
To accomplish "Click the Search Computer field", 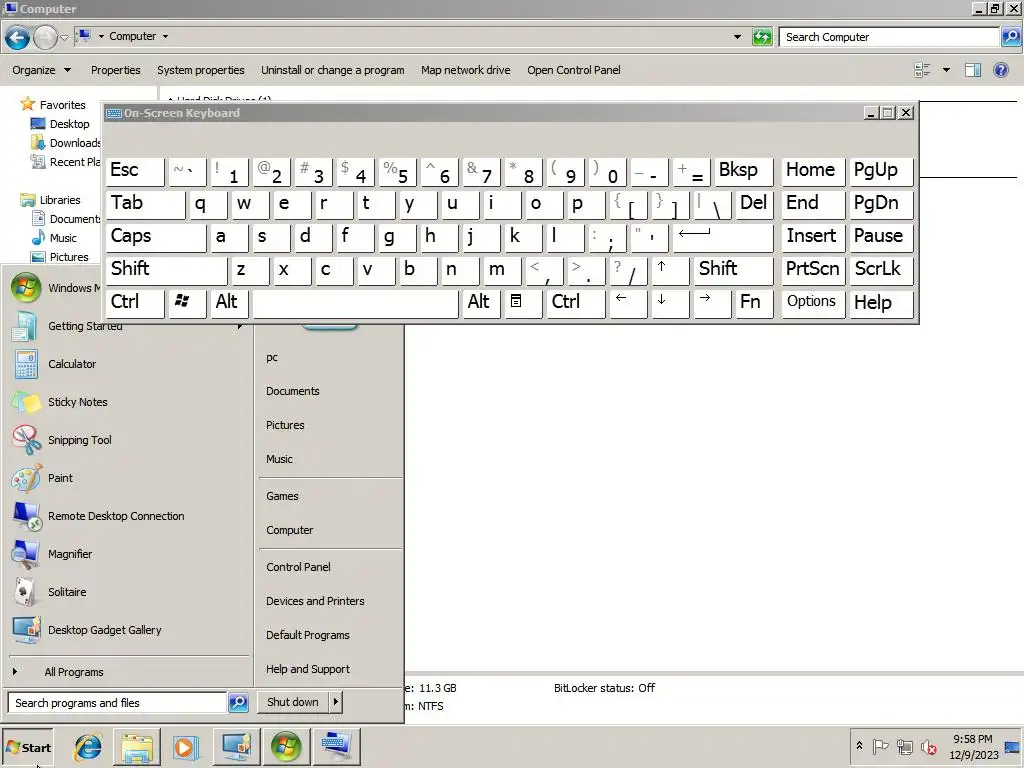I will [889, 37].
